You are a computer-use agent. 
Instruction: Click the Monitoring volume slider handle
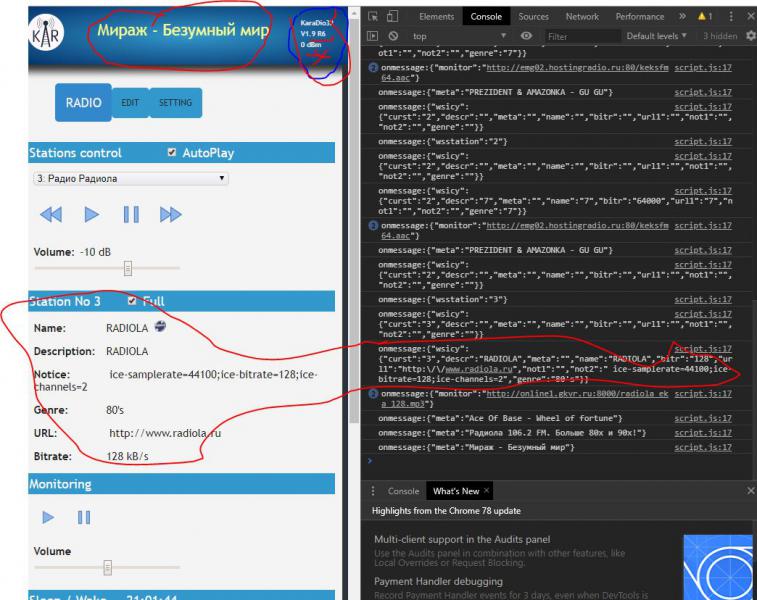coord(108,568)
